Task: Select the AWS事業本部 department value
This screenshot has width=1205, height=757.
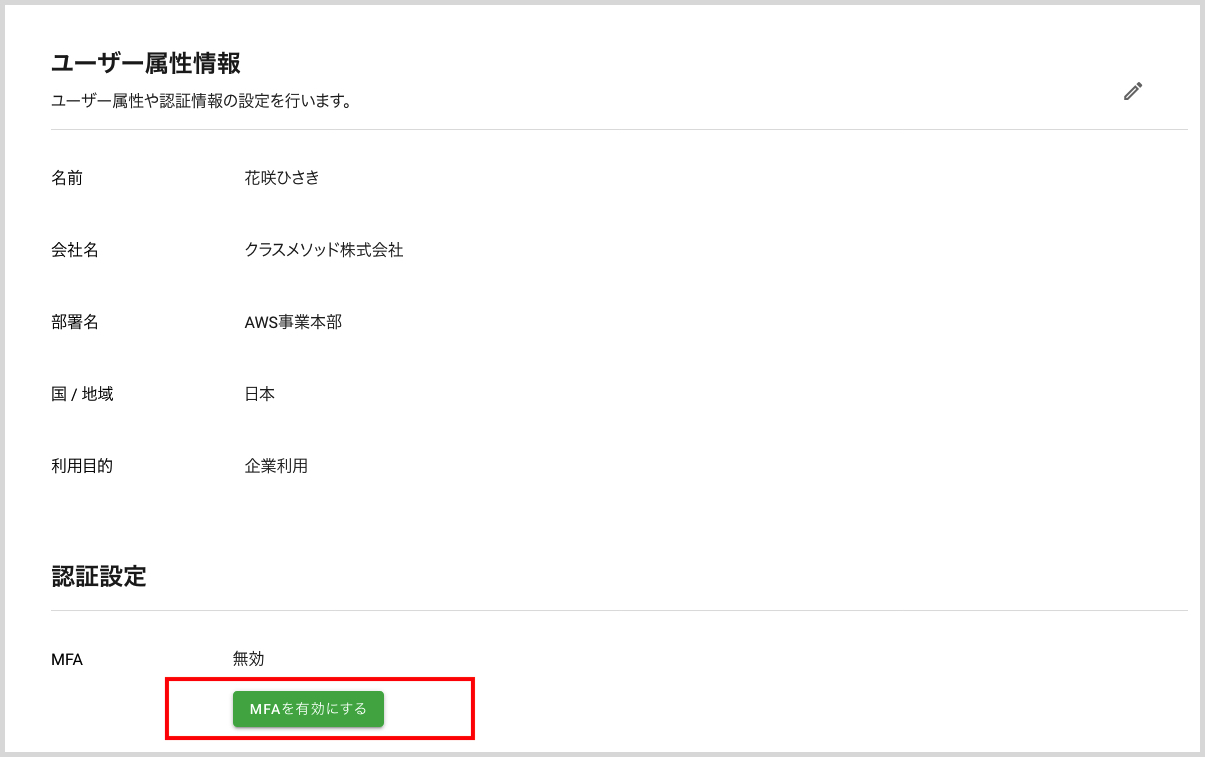Action: pyautogui.click(x=291, y=322)
